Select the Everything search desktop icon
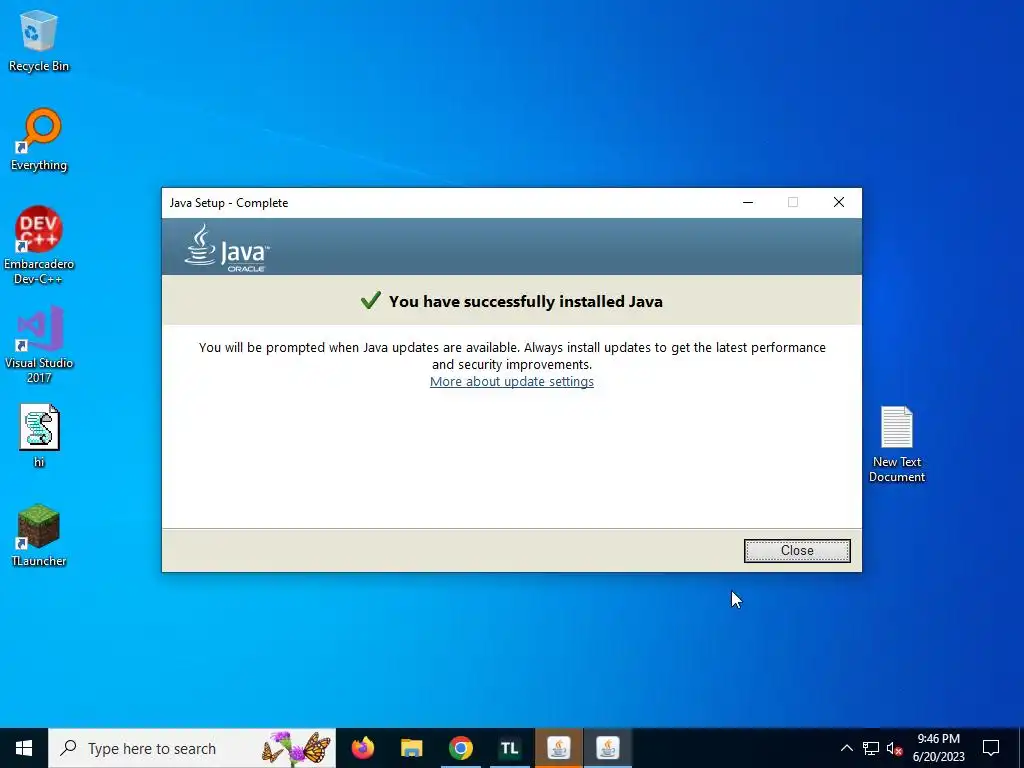Image resolution: width=1024 pixels, height=768 pixels. click(39, 140)
